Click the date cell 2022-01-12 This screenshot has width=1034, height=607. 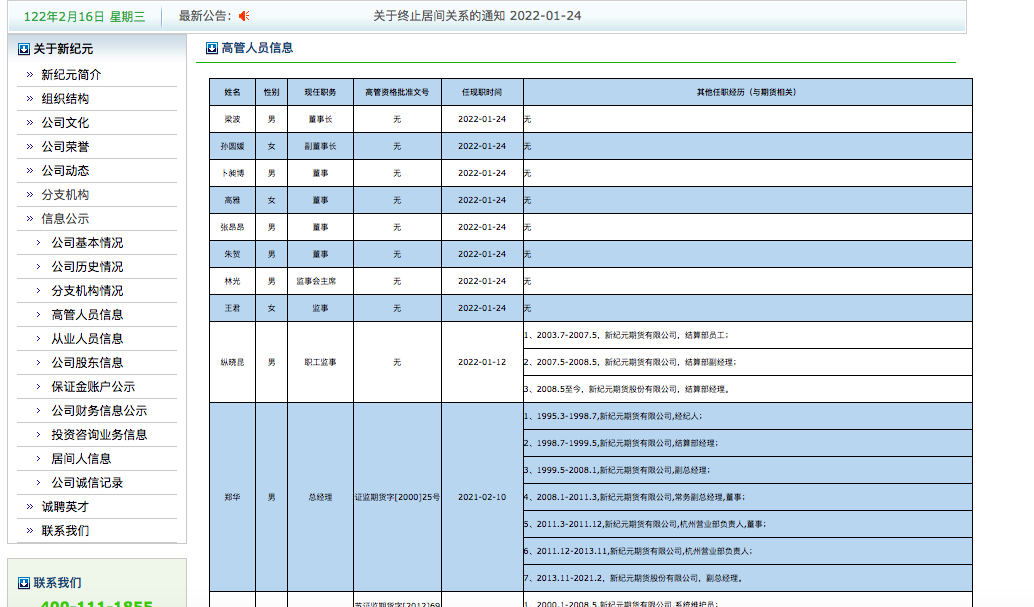click(482, 362)
